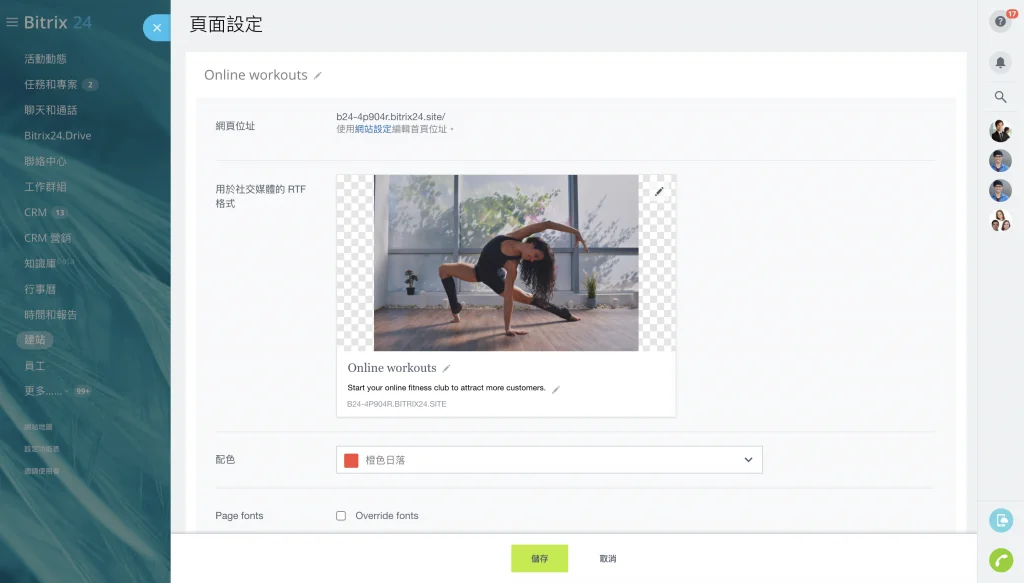This screenshot has width=1024, height=583.
Task: Enable the Override fonts checkbox
Action: (341, 516)
